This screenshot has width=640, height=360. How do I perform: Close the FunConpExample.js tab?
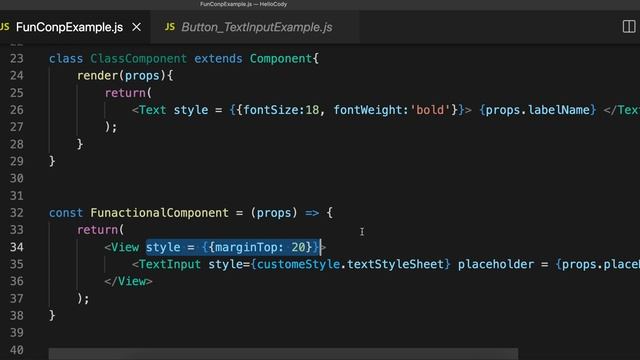point(136,27)
